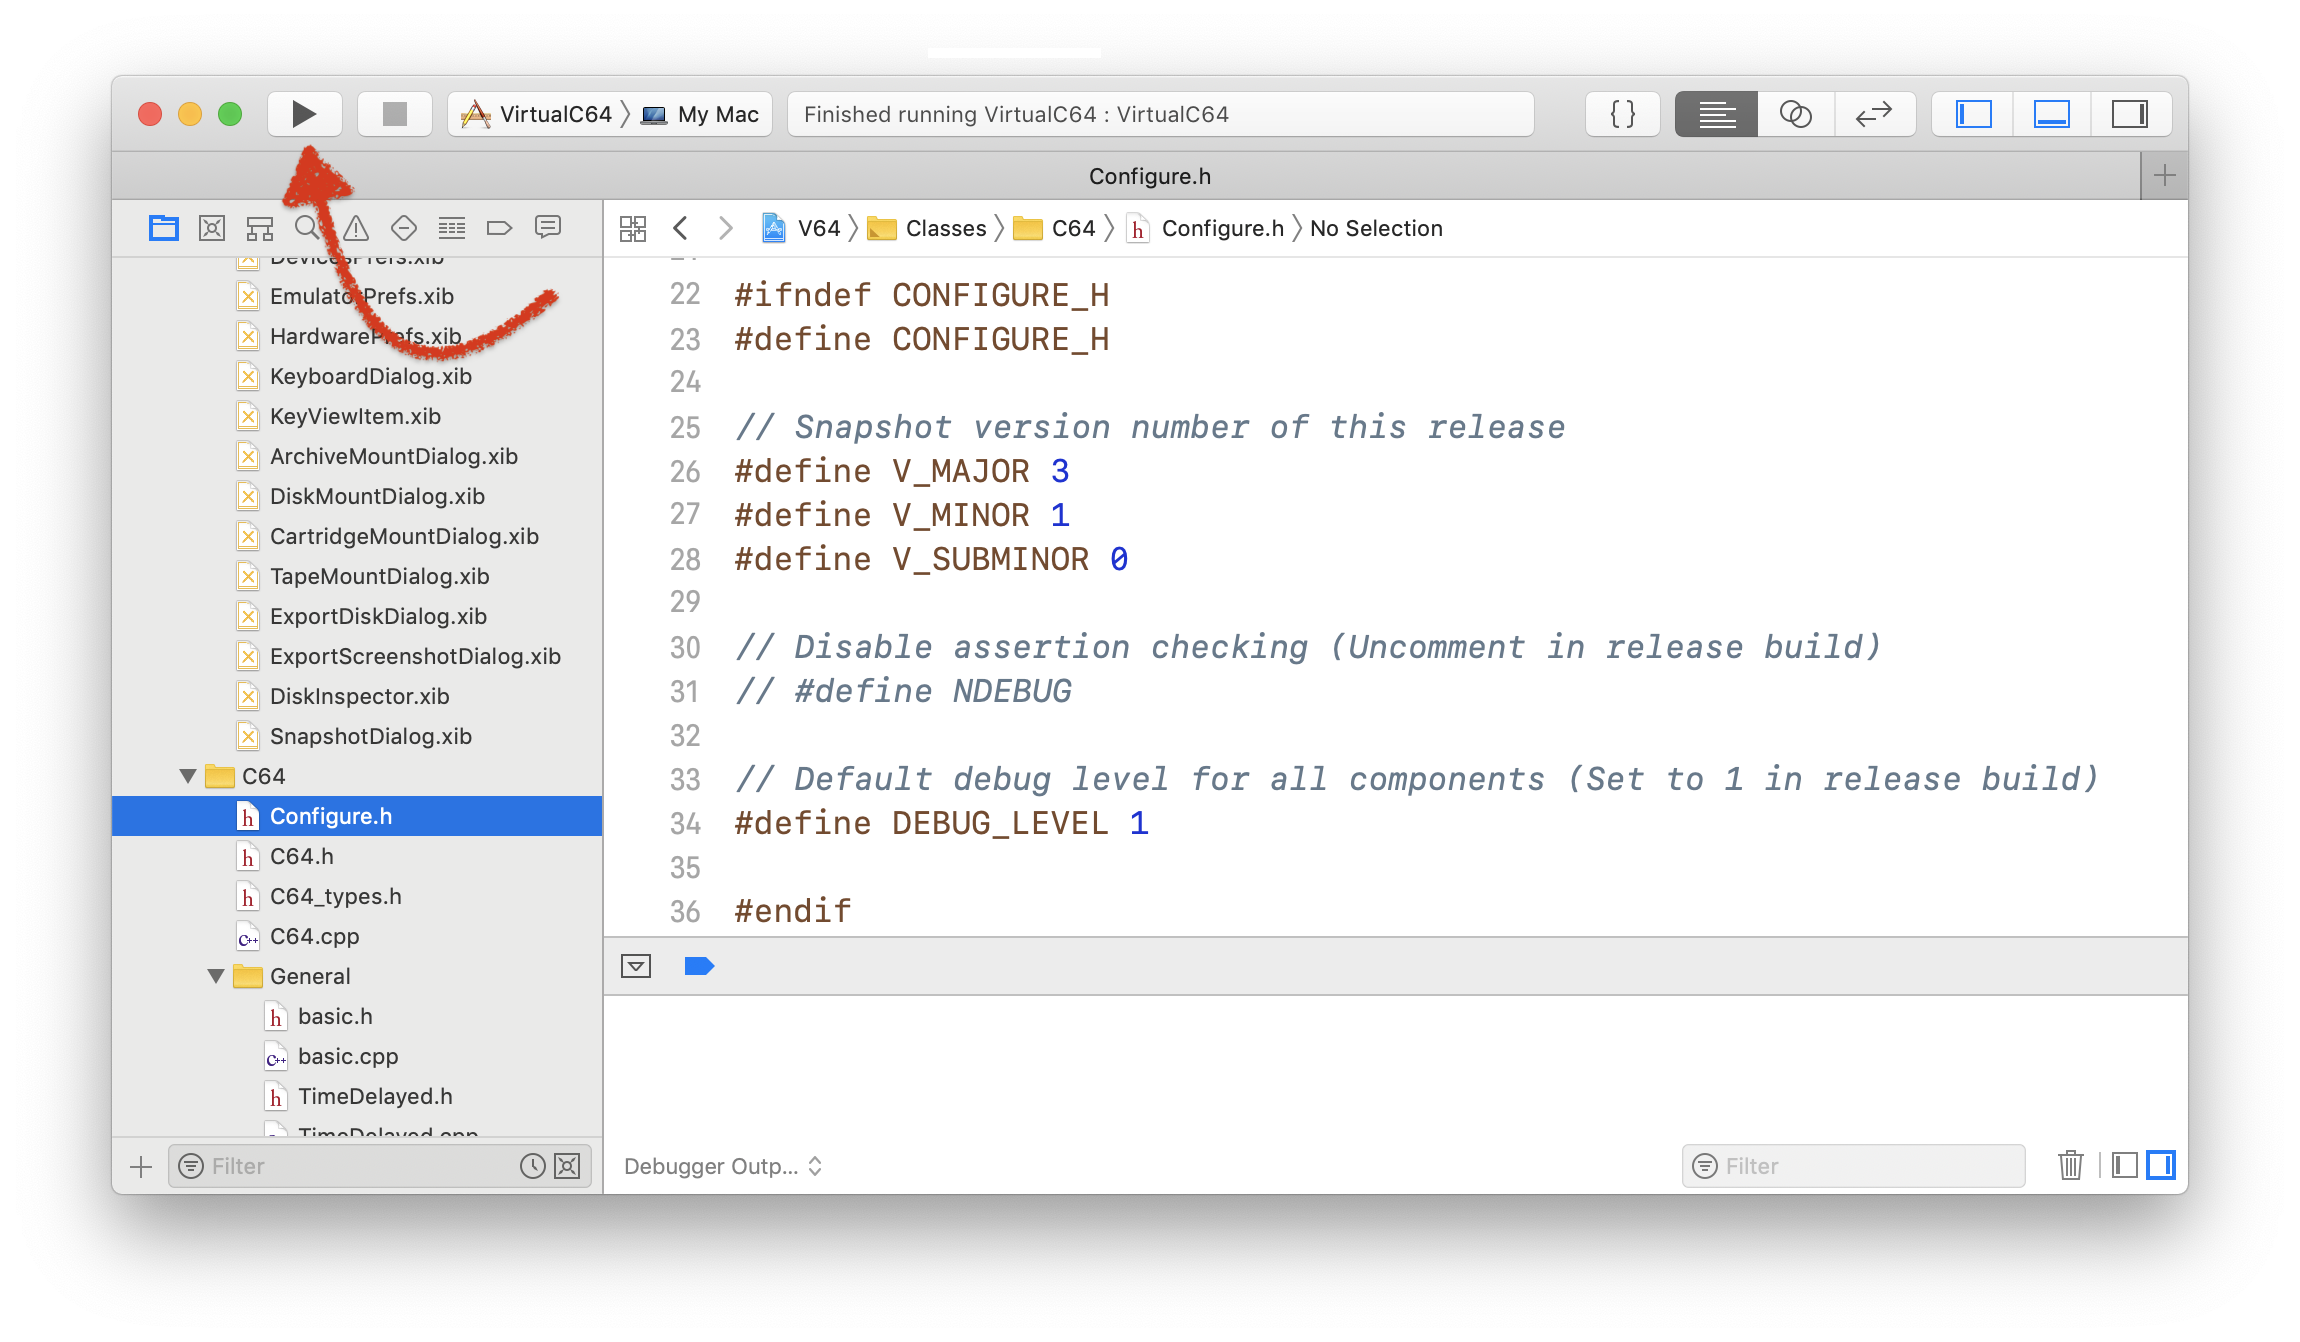Open the test navigator
The width and height of the screenshot is (2300, 1342).
tap(404, 228)
